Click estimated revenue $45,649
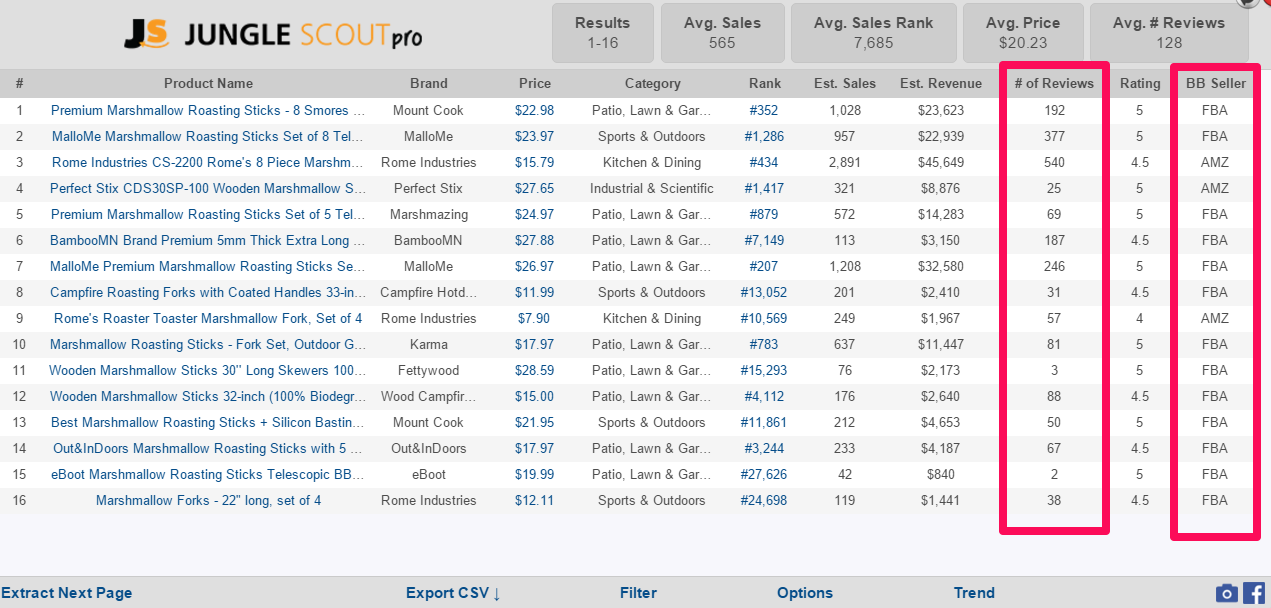The height and width of the screenshot is (608, 1271). coord(941,162)
